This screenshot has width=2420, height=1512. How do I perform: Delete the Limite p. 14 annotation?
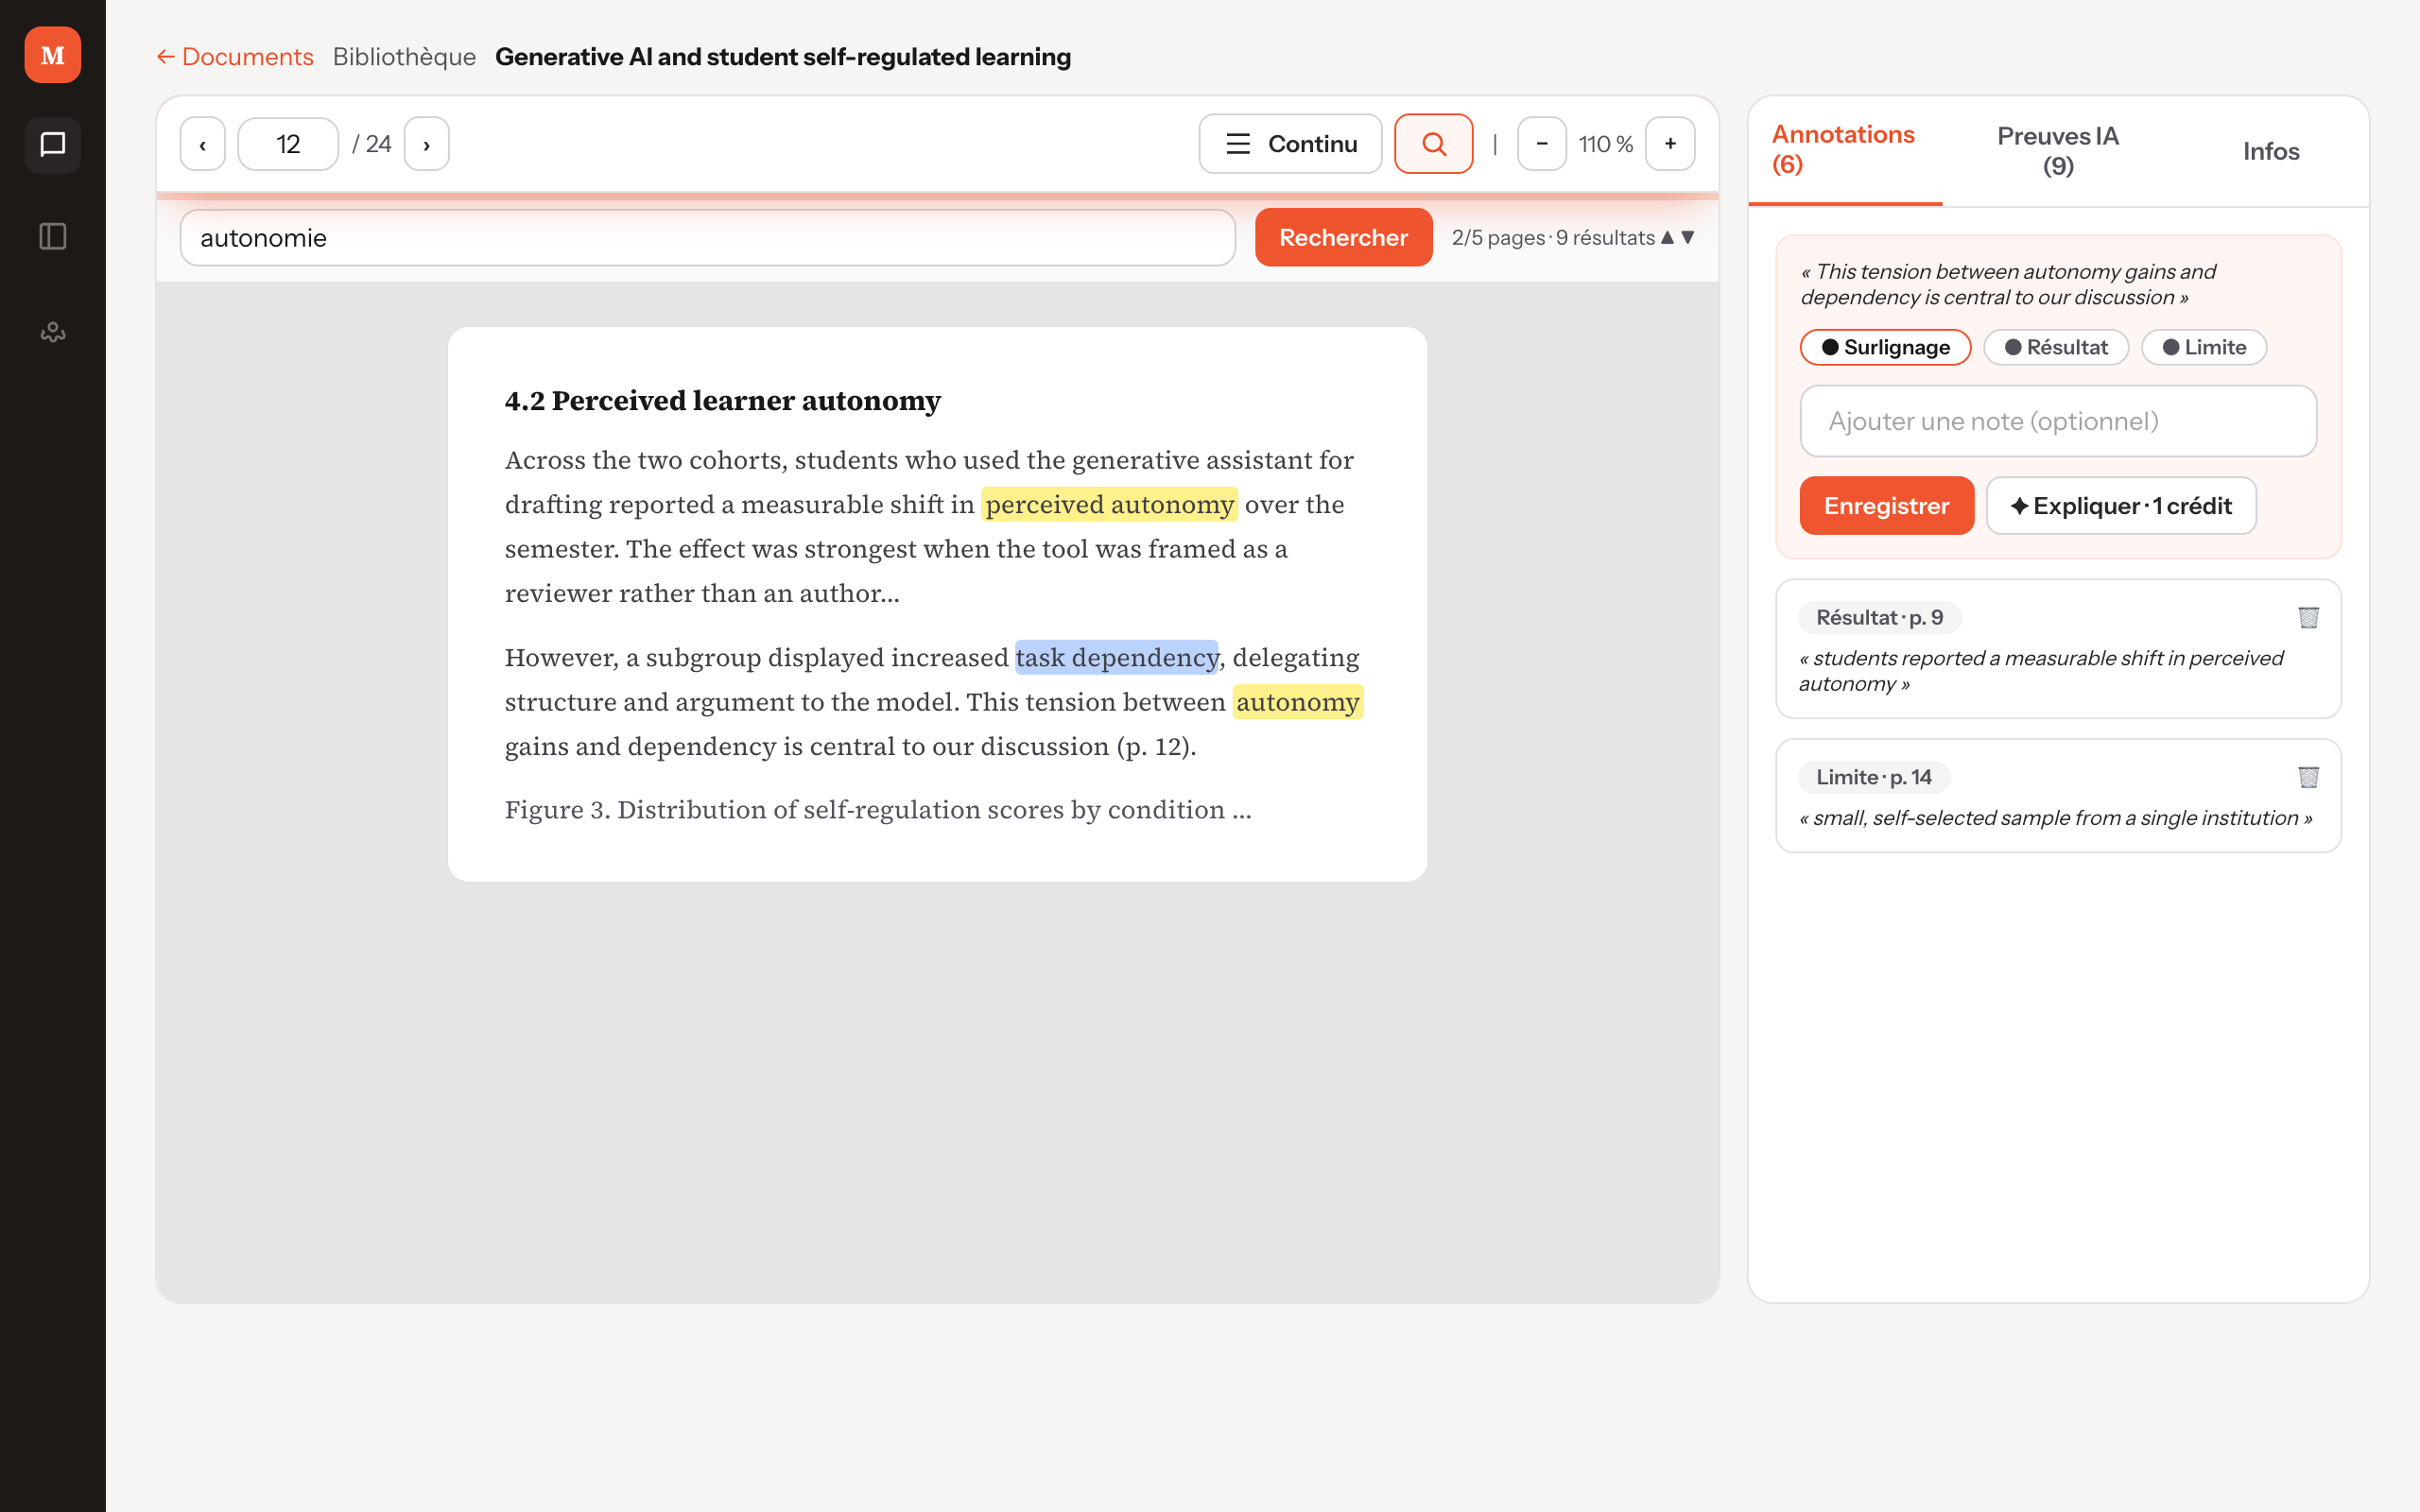tap(2308, 777)
